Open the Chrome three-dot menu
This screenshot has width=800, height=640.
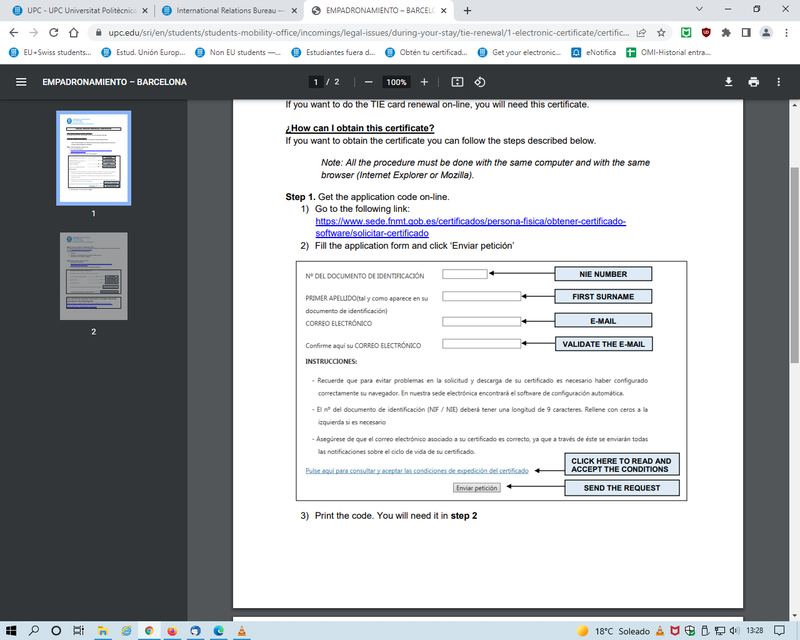tap(786, 33)
